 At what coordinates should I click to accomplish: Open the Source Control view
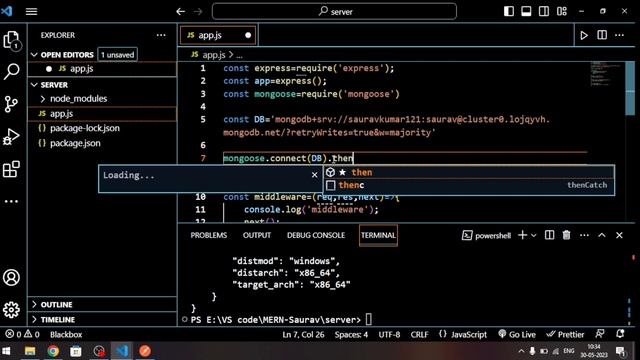[x=11, y=104]
